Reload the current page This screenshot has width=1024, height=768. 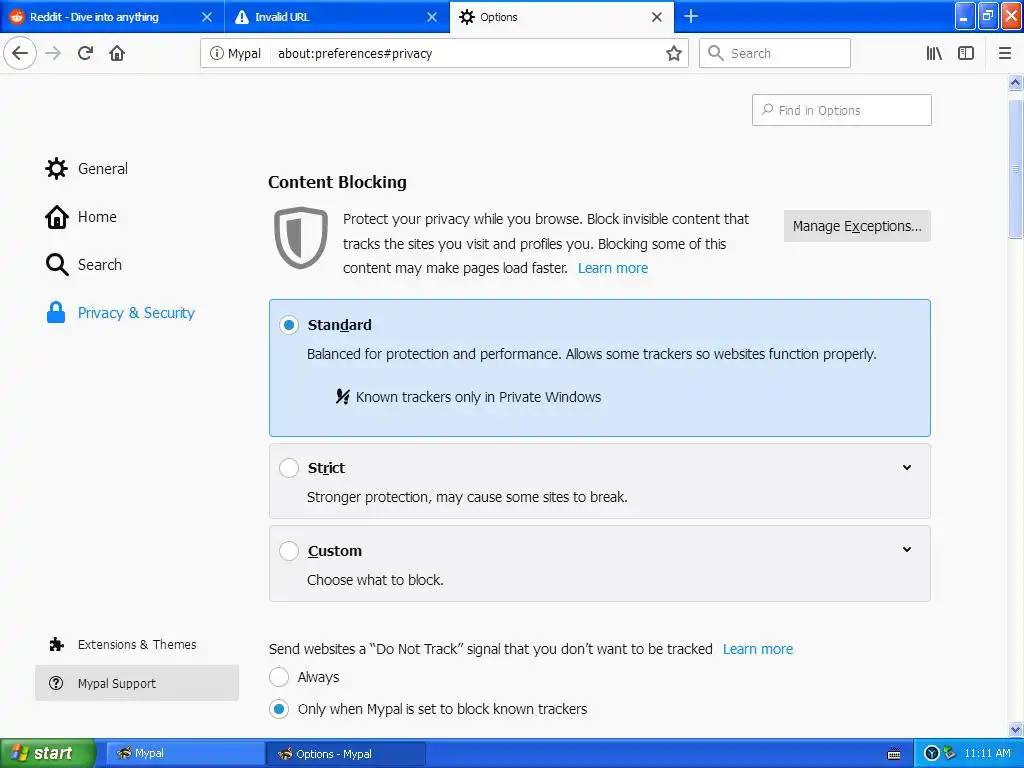pos(86,53)
